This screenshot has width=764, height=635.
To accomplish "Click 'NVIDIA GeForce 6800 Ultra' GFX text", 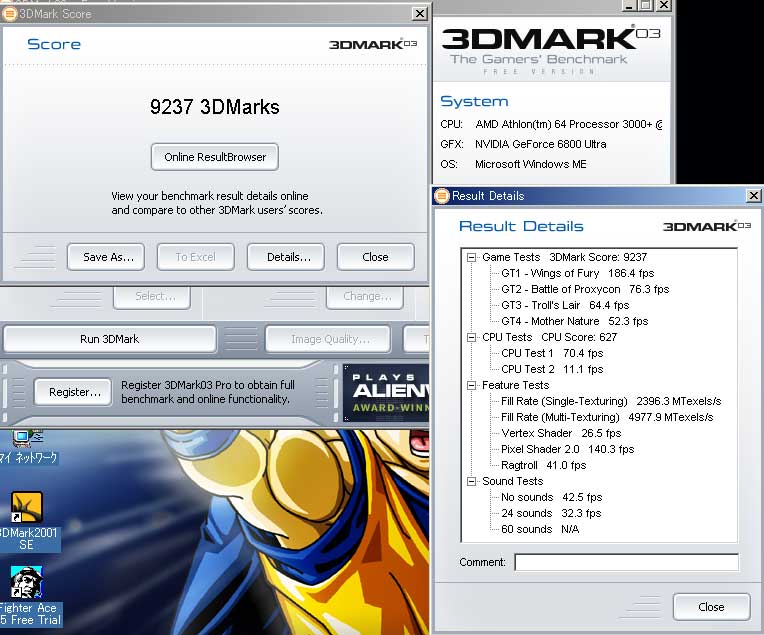I will pos(541,144).
